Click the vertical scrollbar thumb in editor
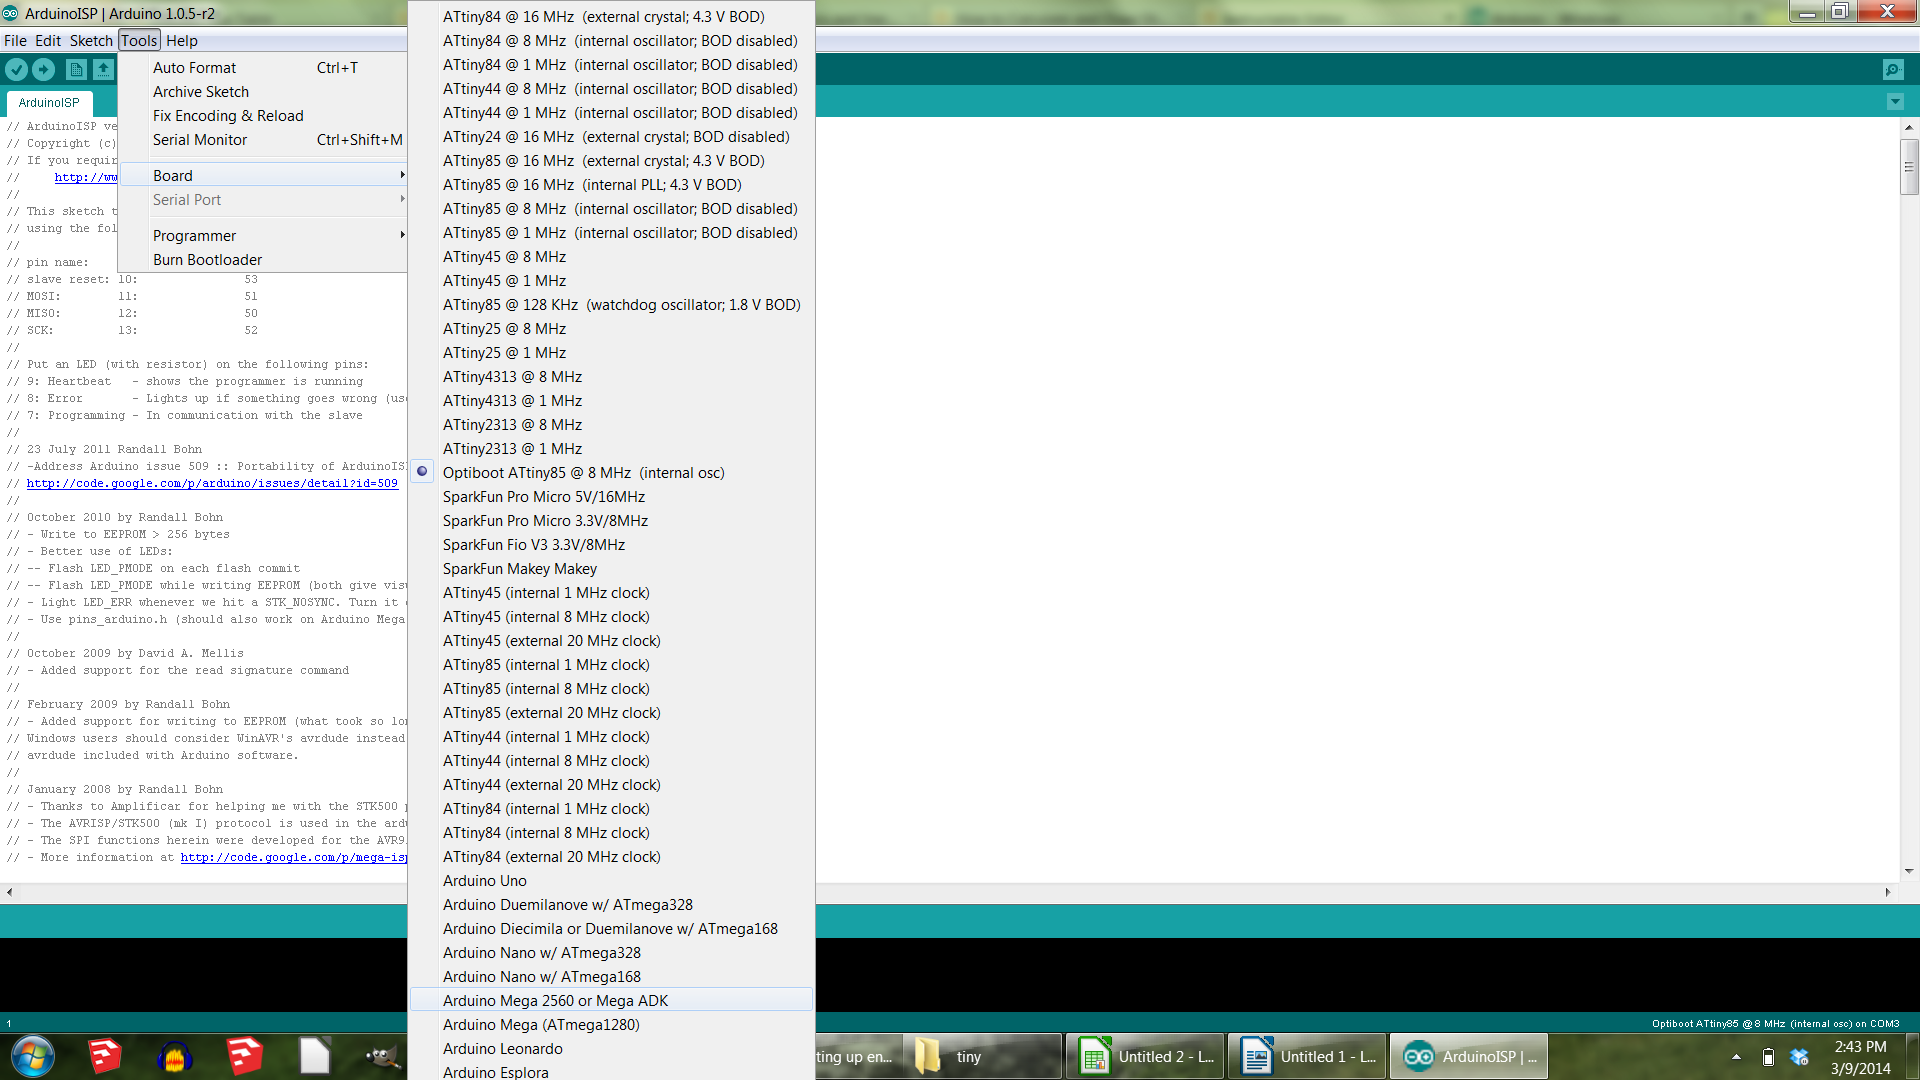Image resolution: width=1920 pixels, height=1080 pixels. tap(1908, 165)
